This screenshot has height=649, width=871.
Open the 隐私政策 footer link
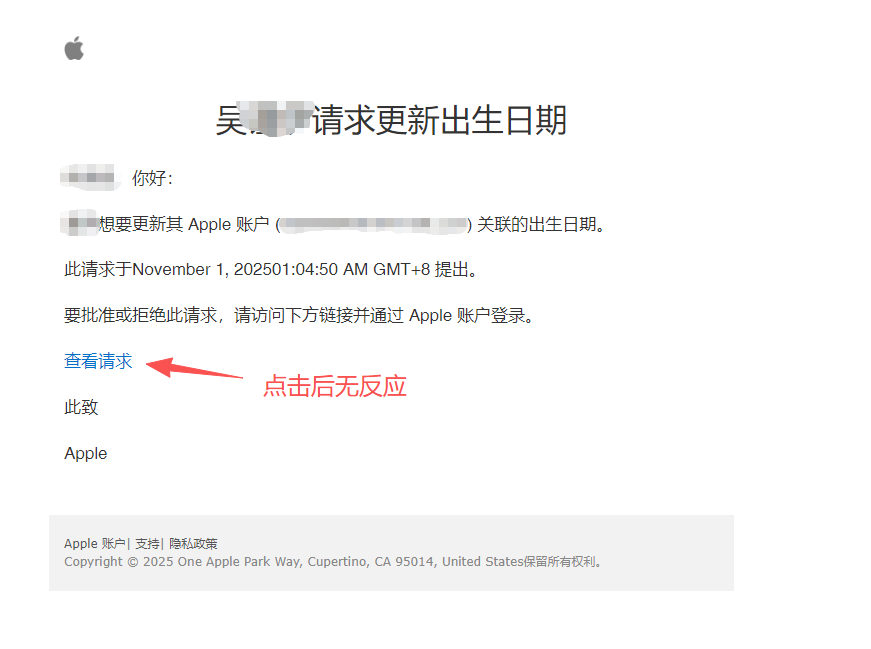click(x=193, y=543)
